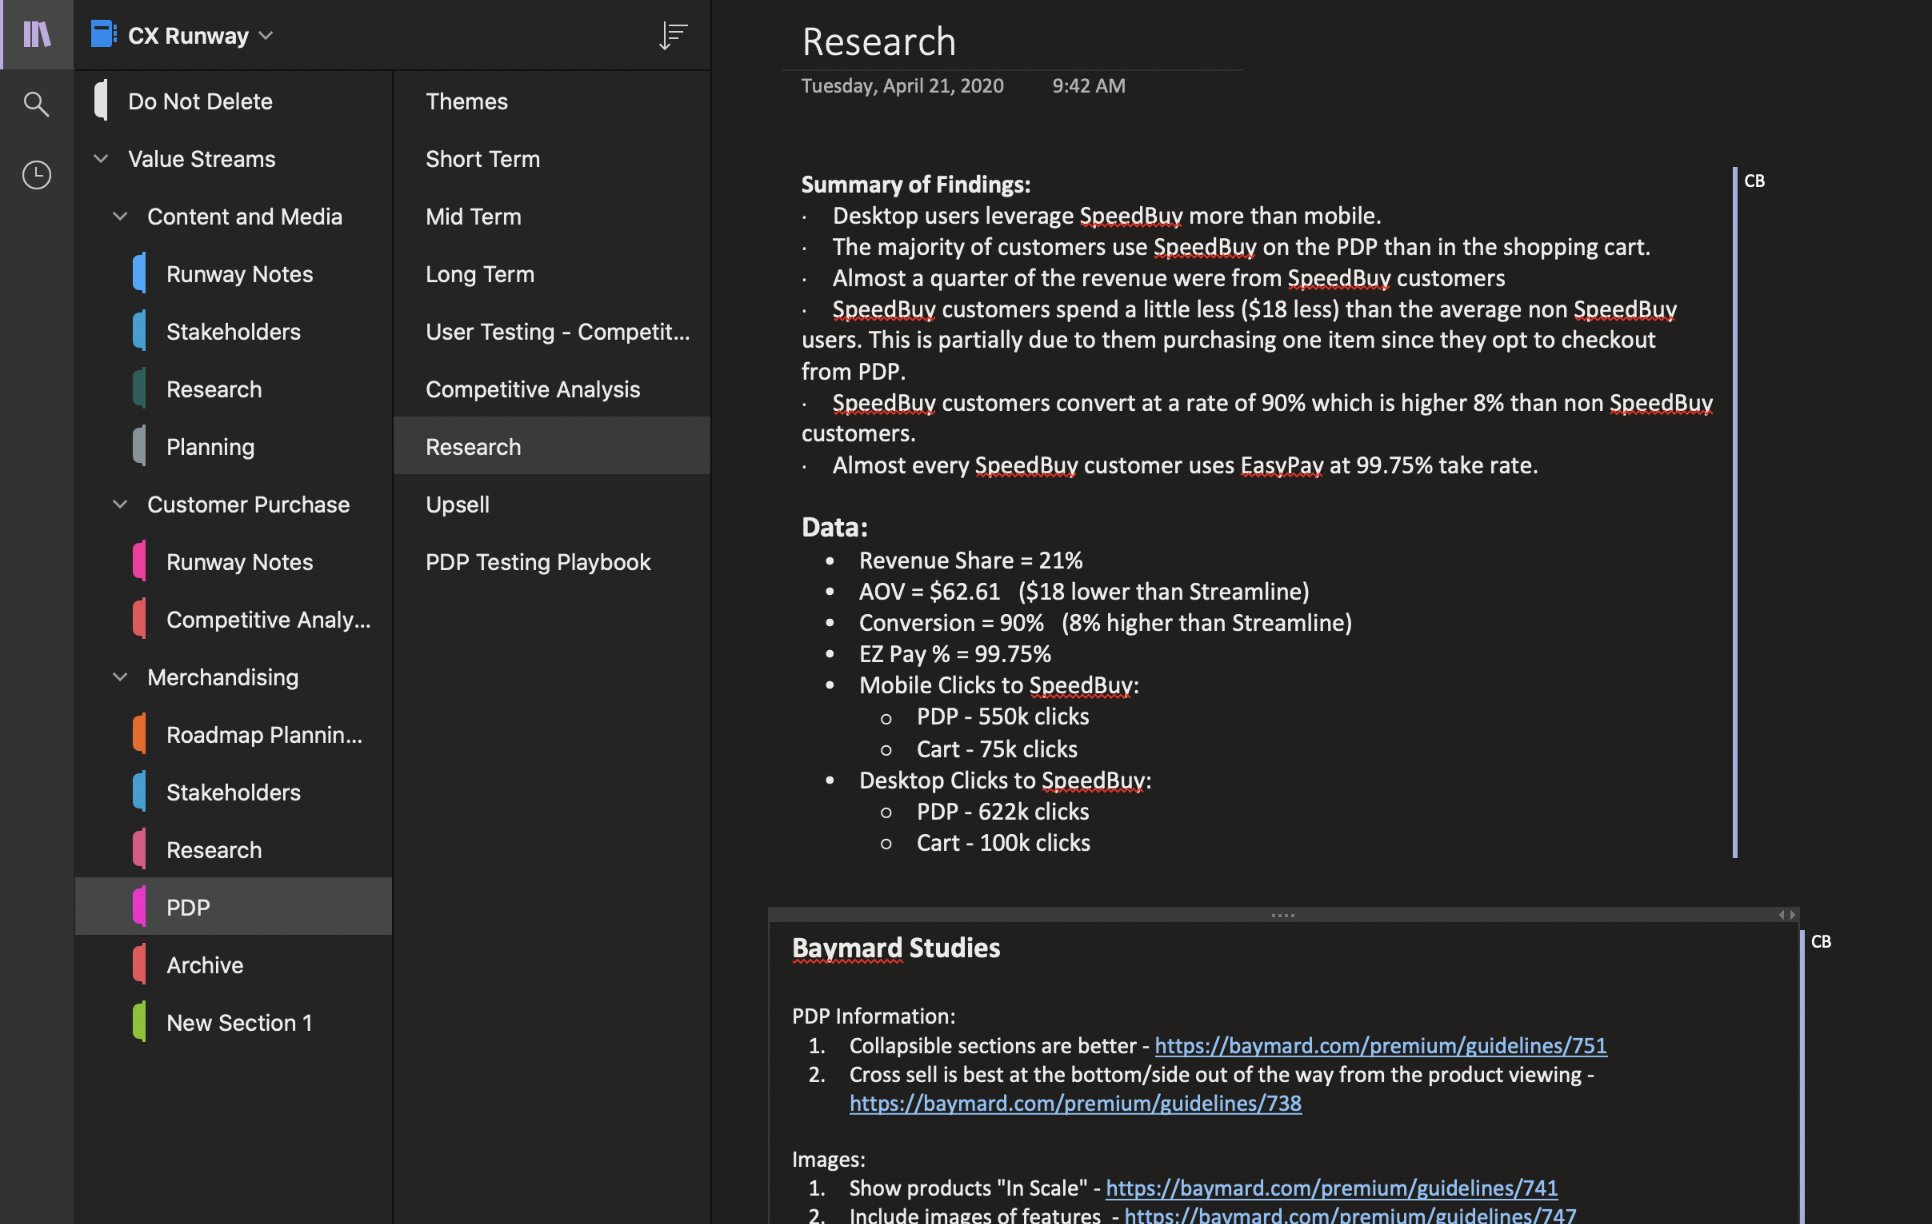Click the Archive section color tab icon
Viewport: 1932px width, 1224px height.
[140, 964]
